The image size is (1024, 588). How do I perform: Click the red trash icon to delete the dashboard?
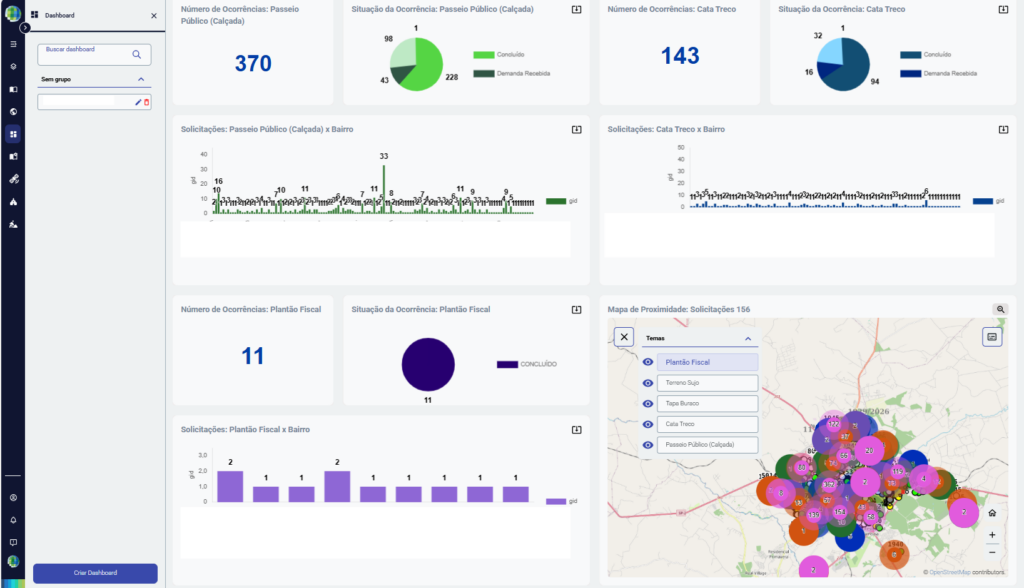[146, 102]
